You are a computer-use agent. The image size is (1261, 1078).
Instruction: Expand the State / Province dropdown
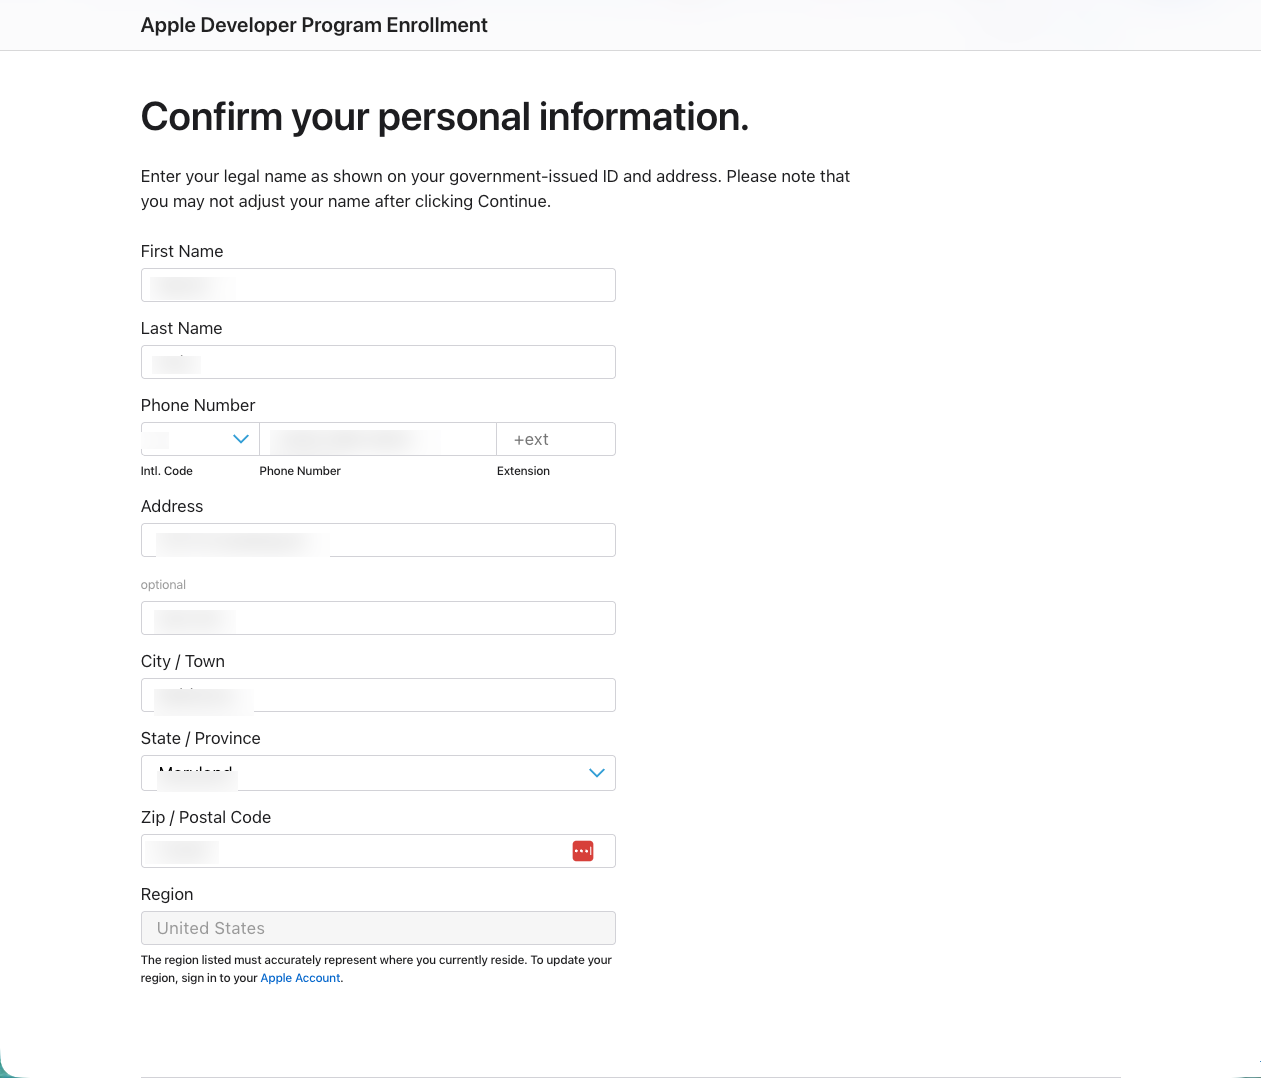(378, 773)
